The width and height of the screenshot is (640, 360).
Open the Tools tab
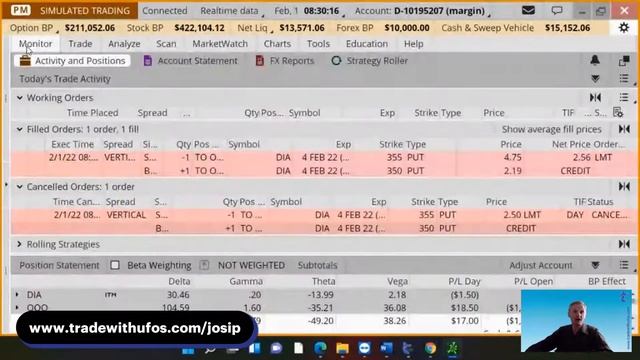318,44
